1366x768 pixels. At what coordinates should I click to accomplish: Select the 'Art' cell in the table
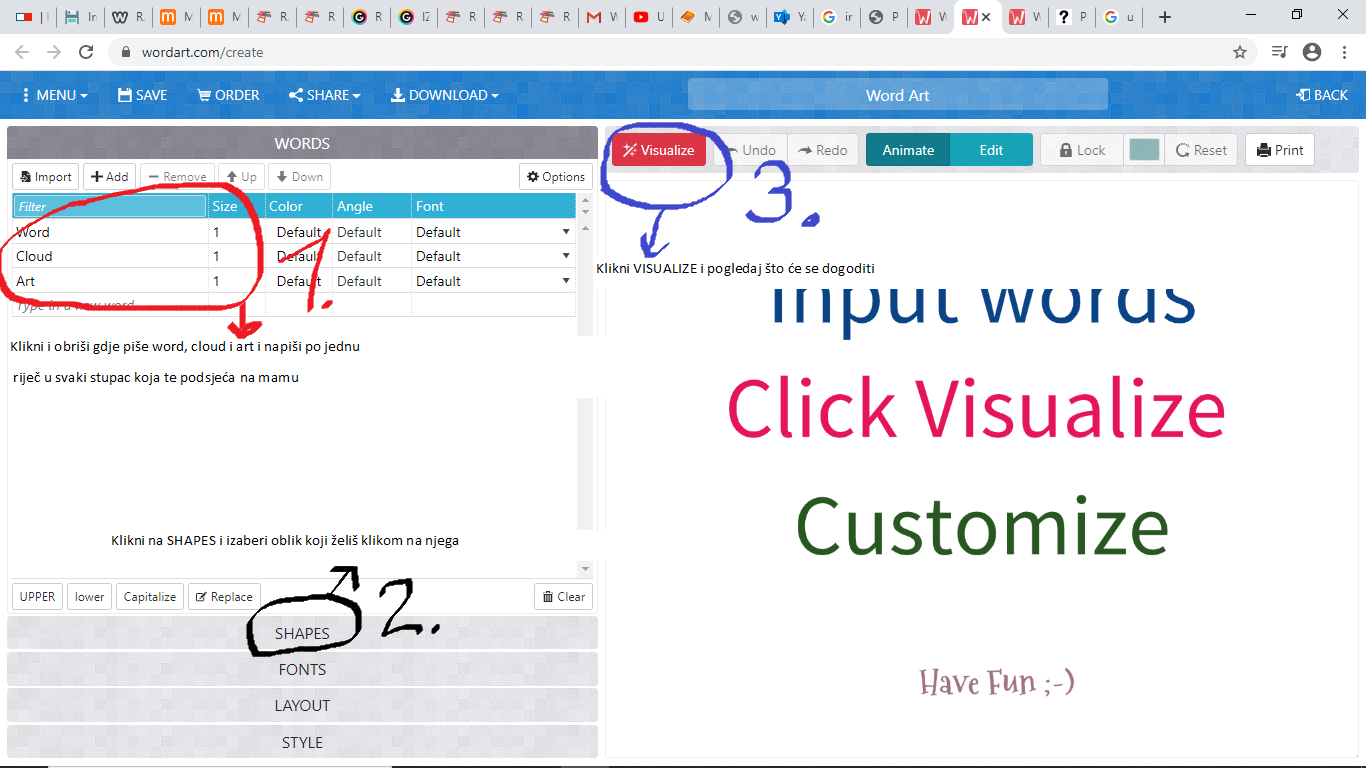110,281
